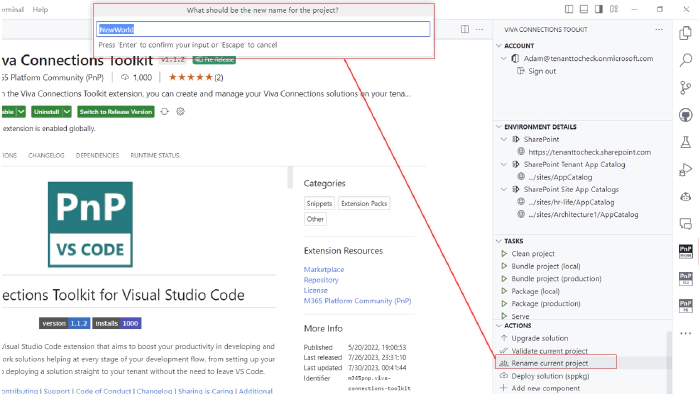Collapse the ACCOUNT section

499,46
